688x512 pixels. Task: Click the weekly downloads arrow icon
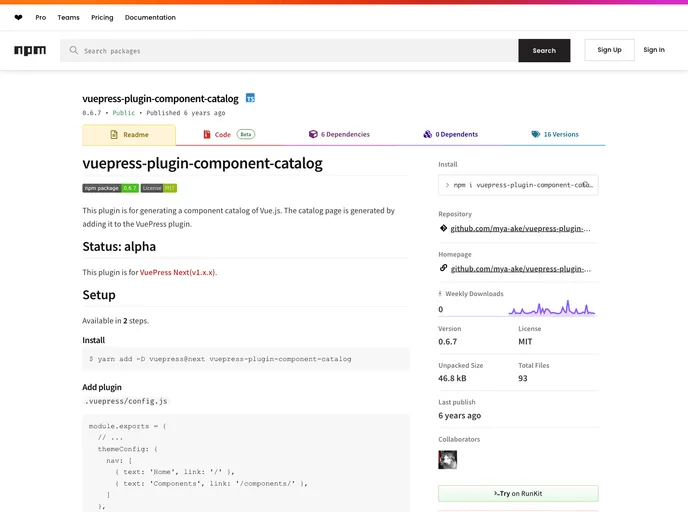click(440, 294)
